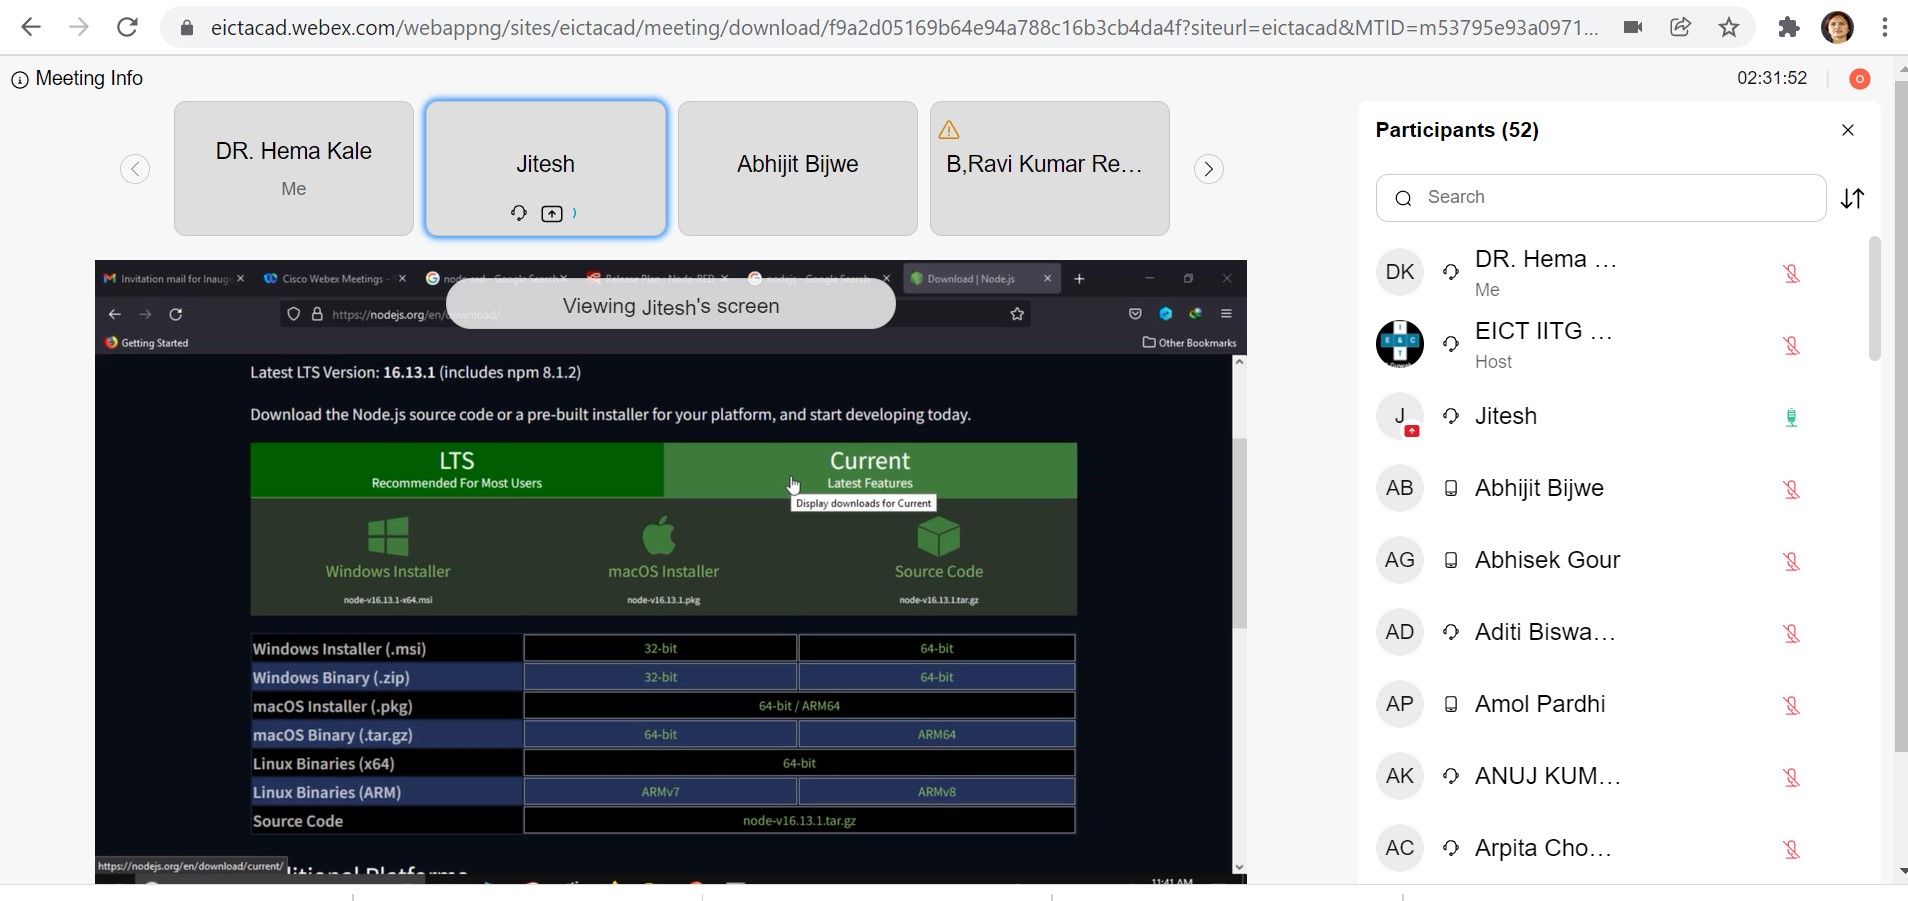Click Abhijit Bijwe muted microphone icon

tap(1791, 489)
